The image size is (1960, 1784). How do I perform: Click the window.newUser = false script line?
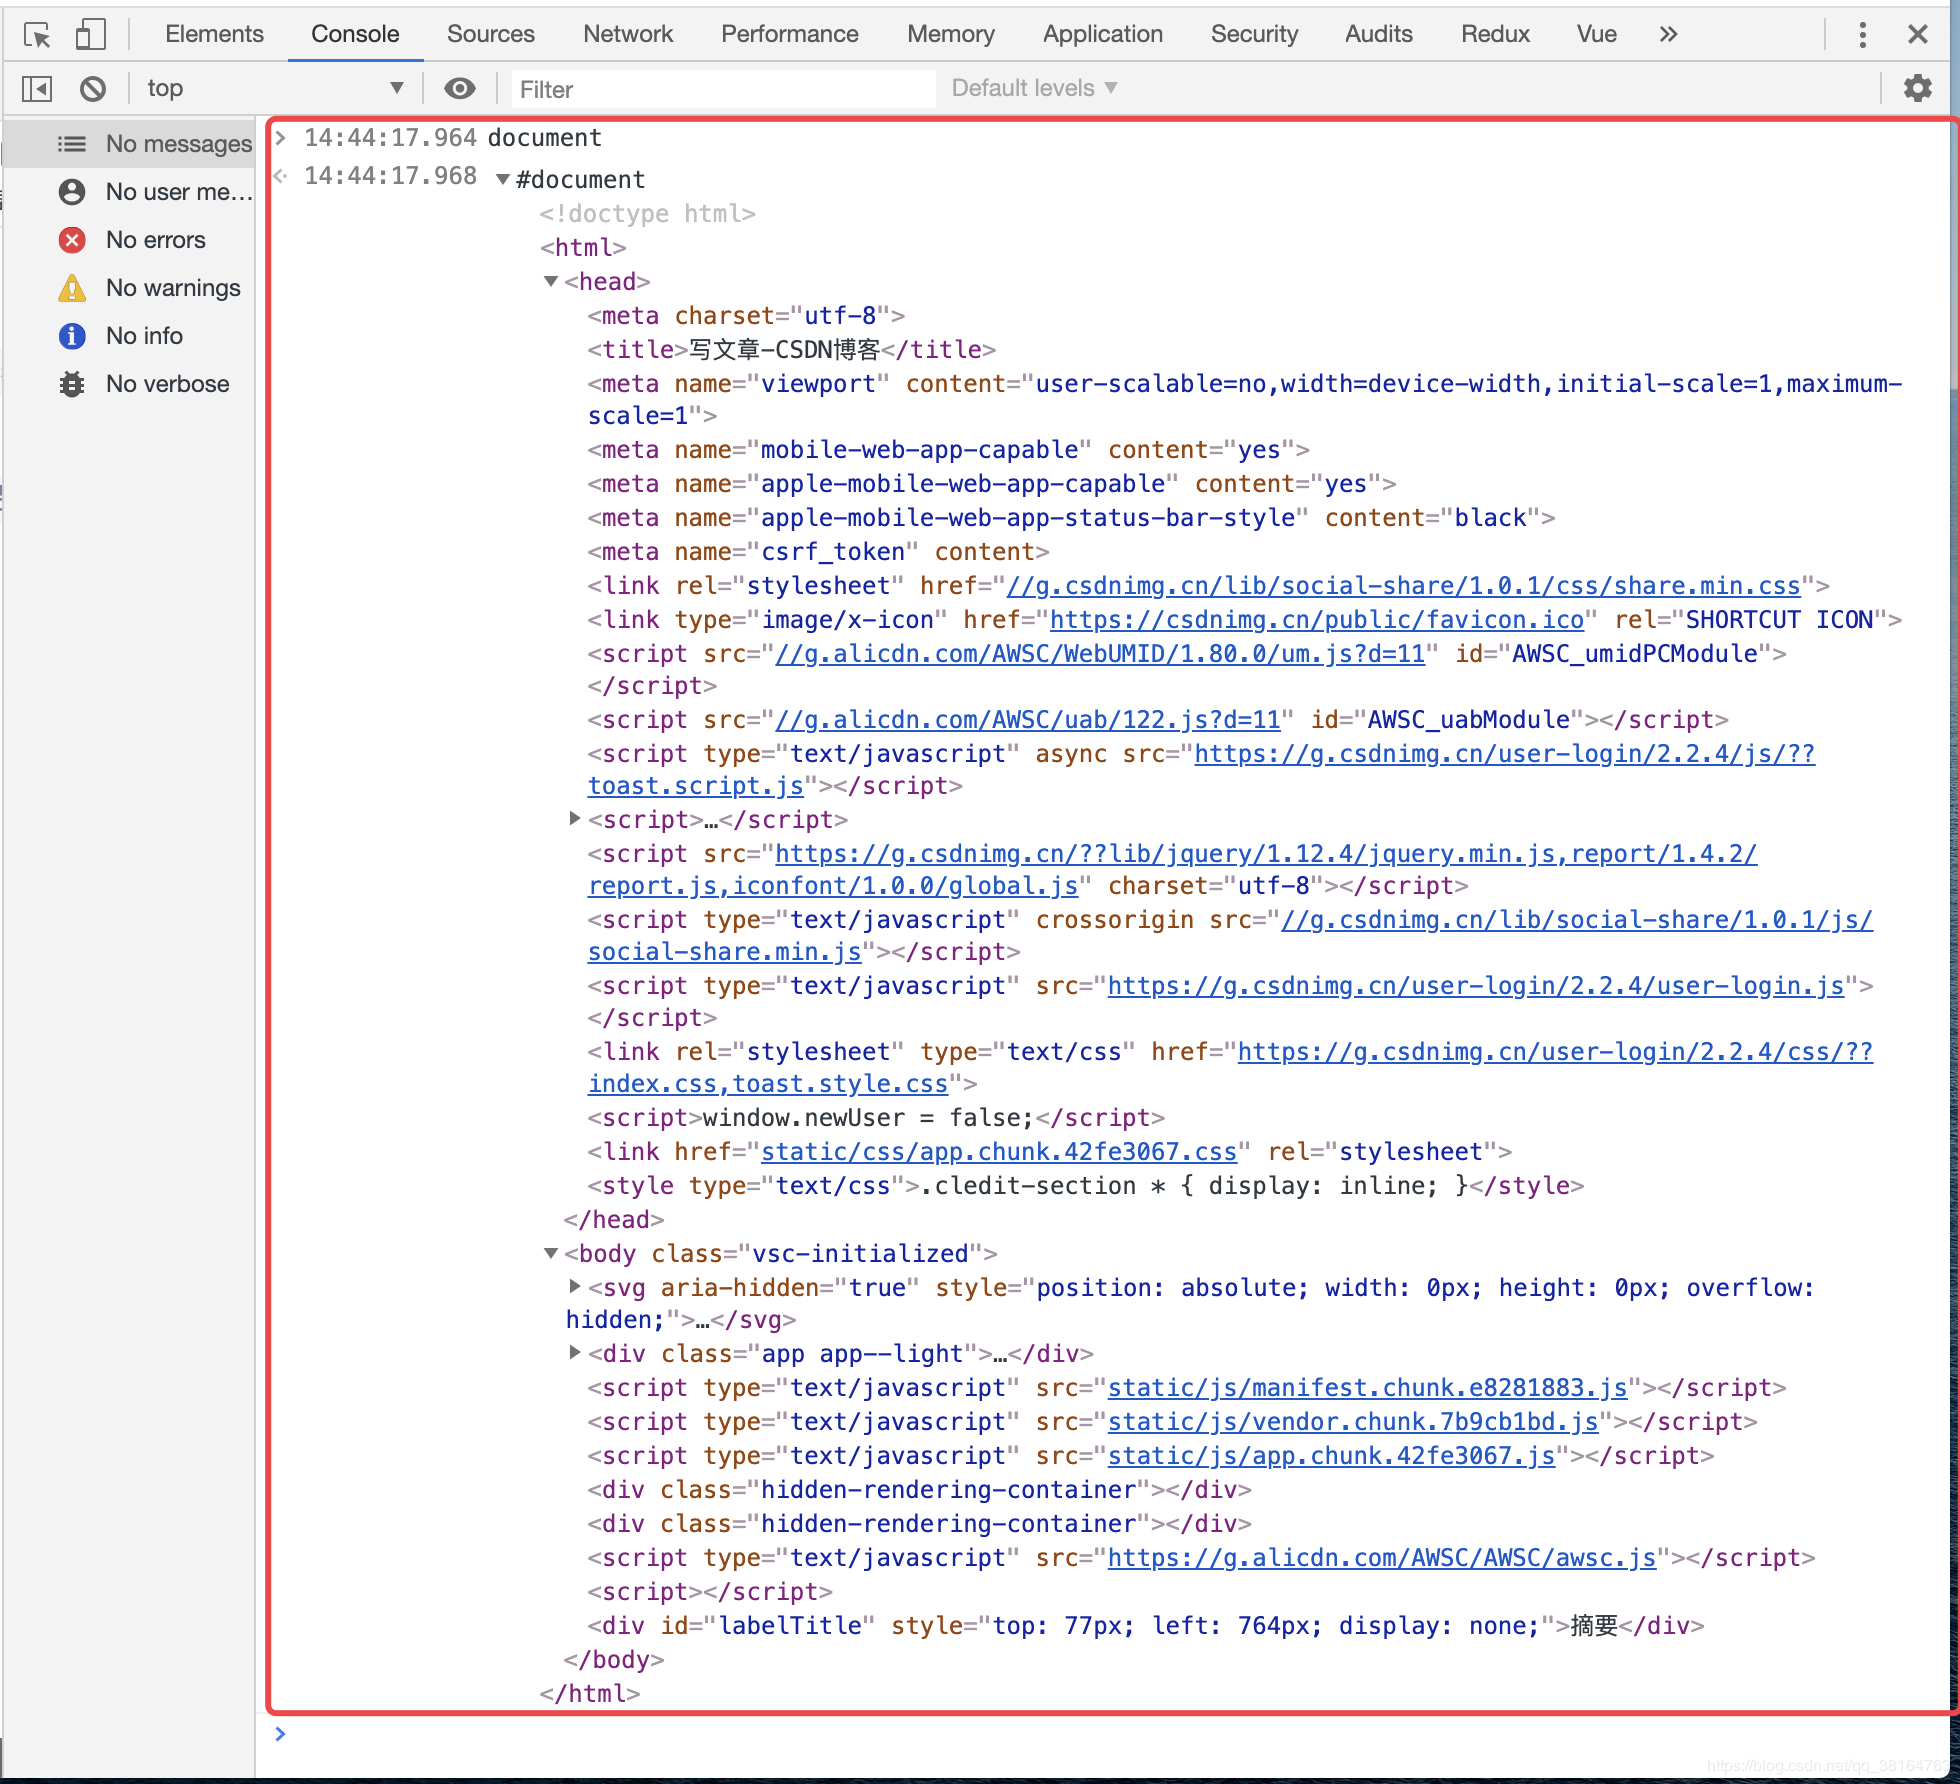tap(876, 1118)
